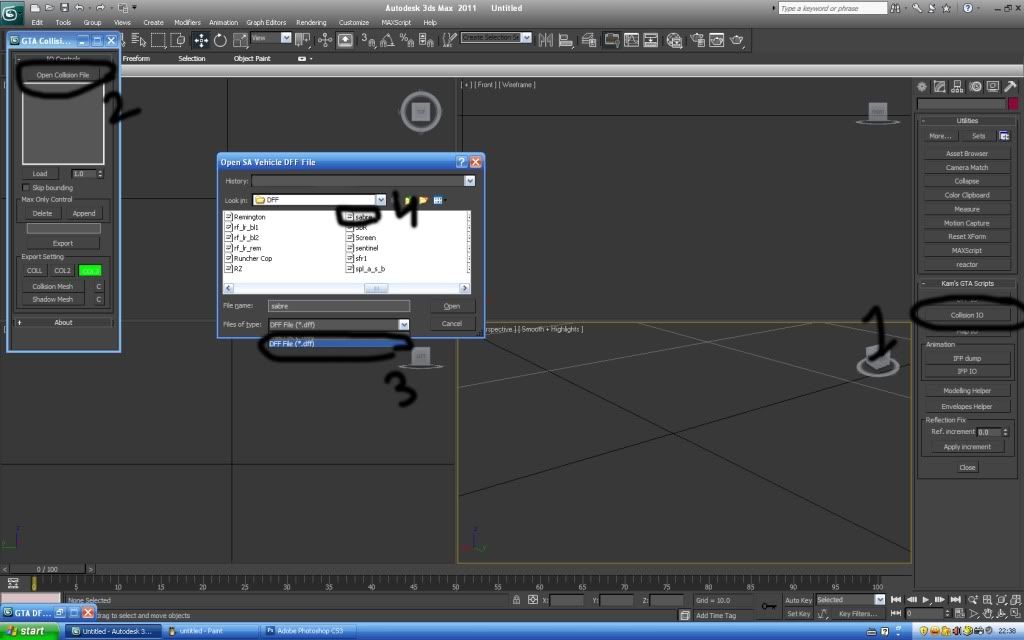
Task: Open the Modifiers menu
Action: pos(187,22)
